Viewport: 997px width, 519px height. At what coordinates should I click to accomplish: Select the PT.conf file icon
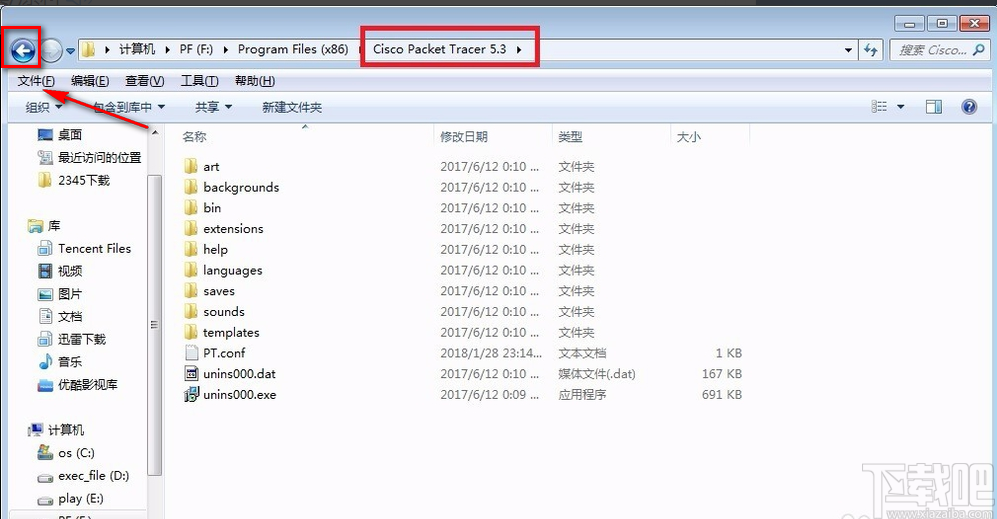(191, 352)
